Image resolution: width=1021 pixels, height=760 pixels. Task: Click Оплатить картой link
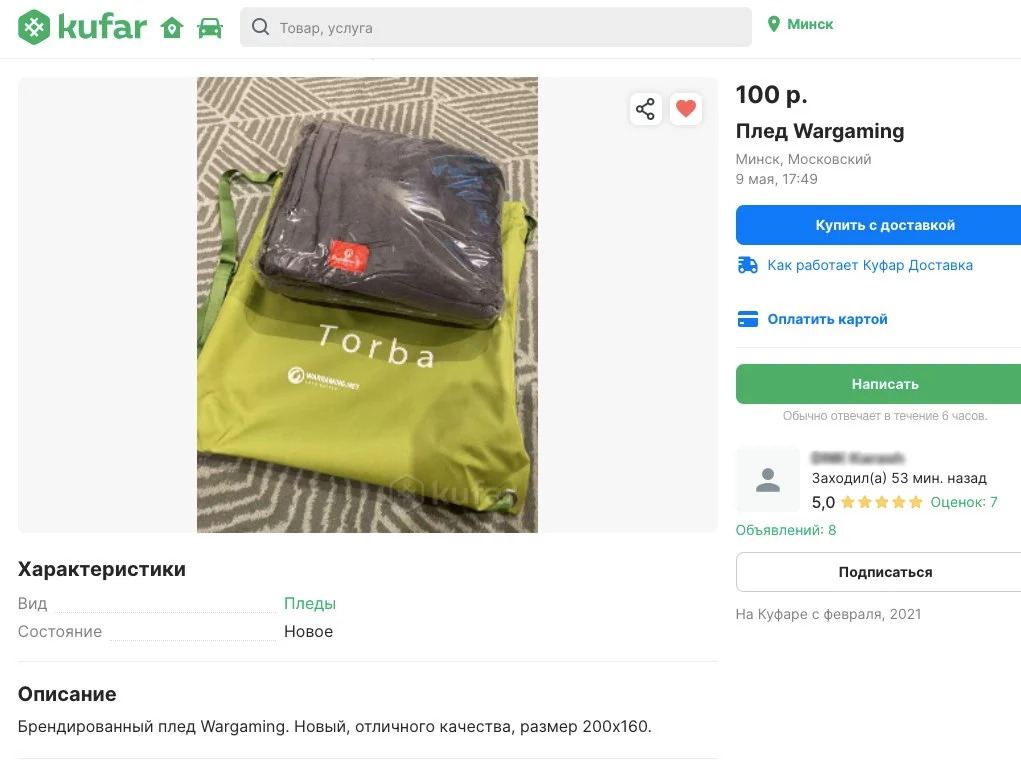pos(827,320)
